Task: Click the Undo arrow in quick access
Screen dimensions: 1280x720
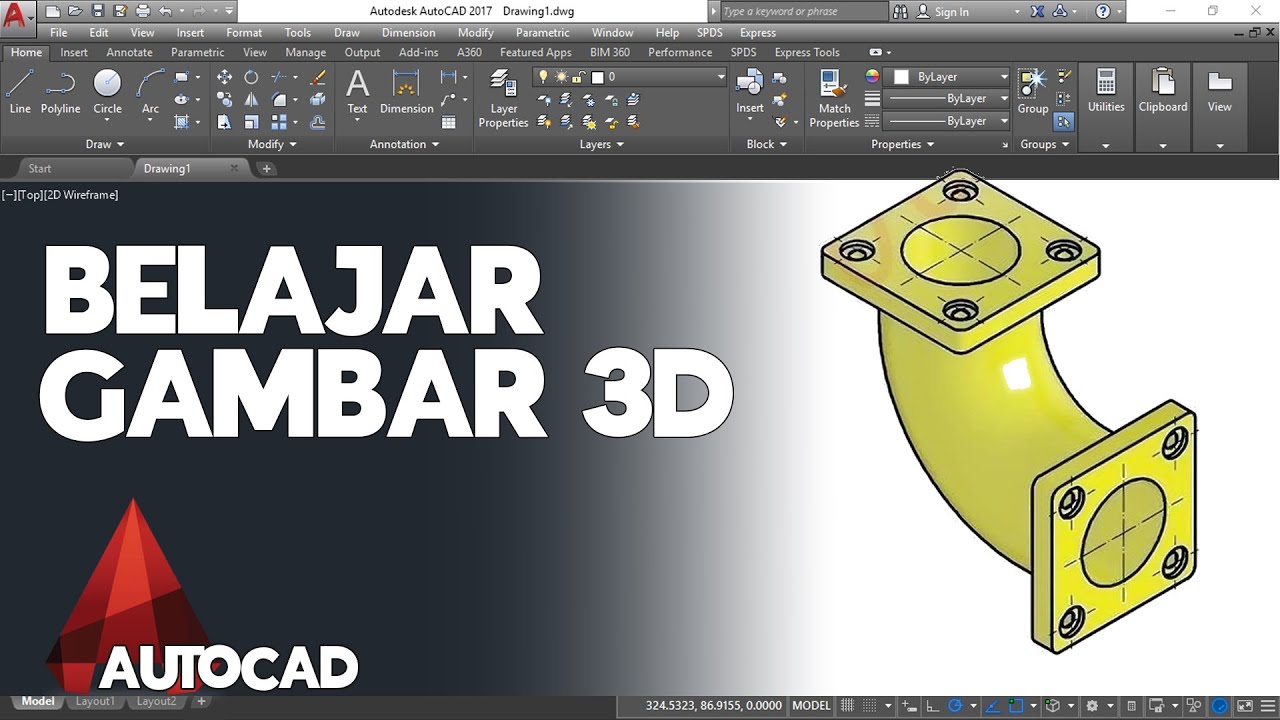Action: (x=165, y=11)
